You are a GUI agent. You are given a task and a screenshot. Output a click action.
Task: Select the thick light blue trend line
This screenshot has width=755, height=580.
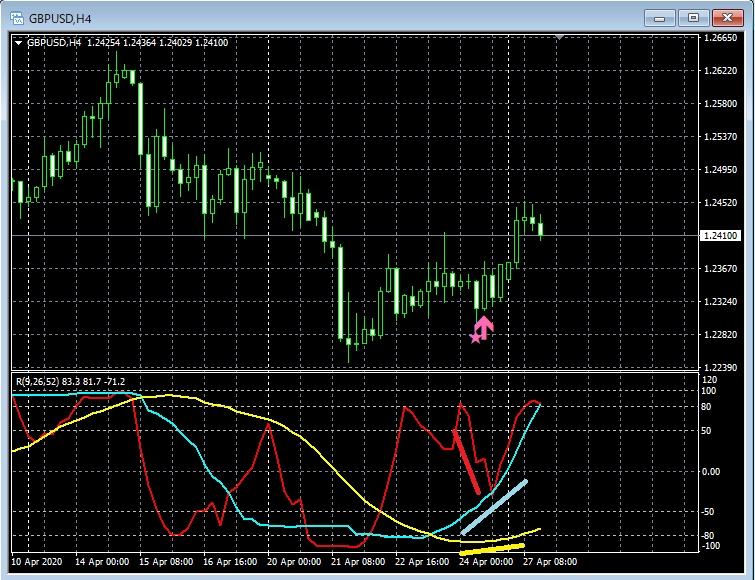coord(494,506)
